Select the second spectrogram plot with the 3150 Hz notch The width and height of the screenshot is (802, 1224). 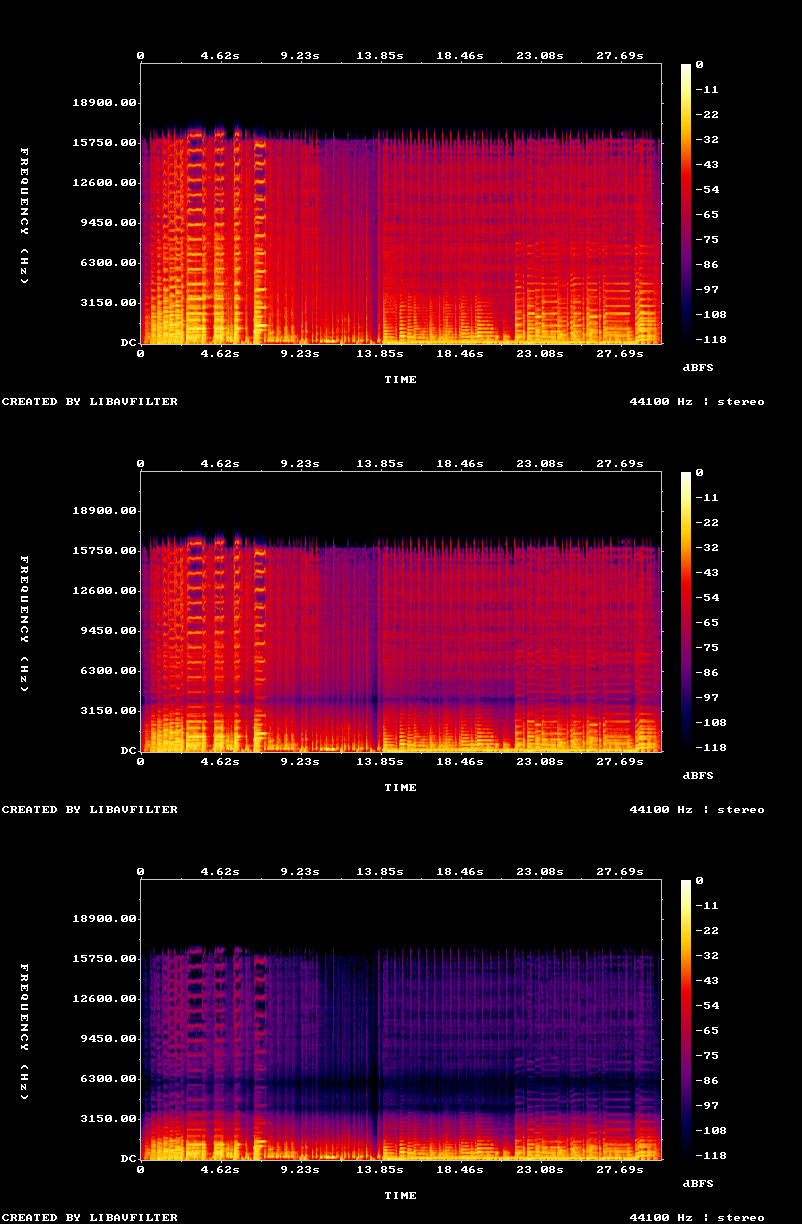tap(401, 611)
